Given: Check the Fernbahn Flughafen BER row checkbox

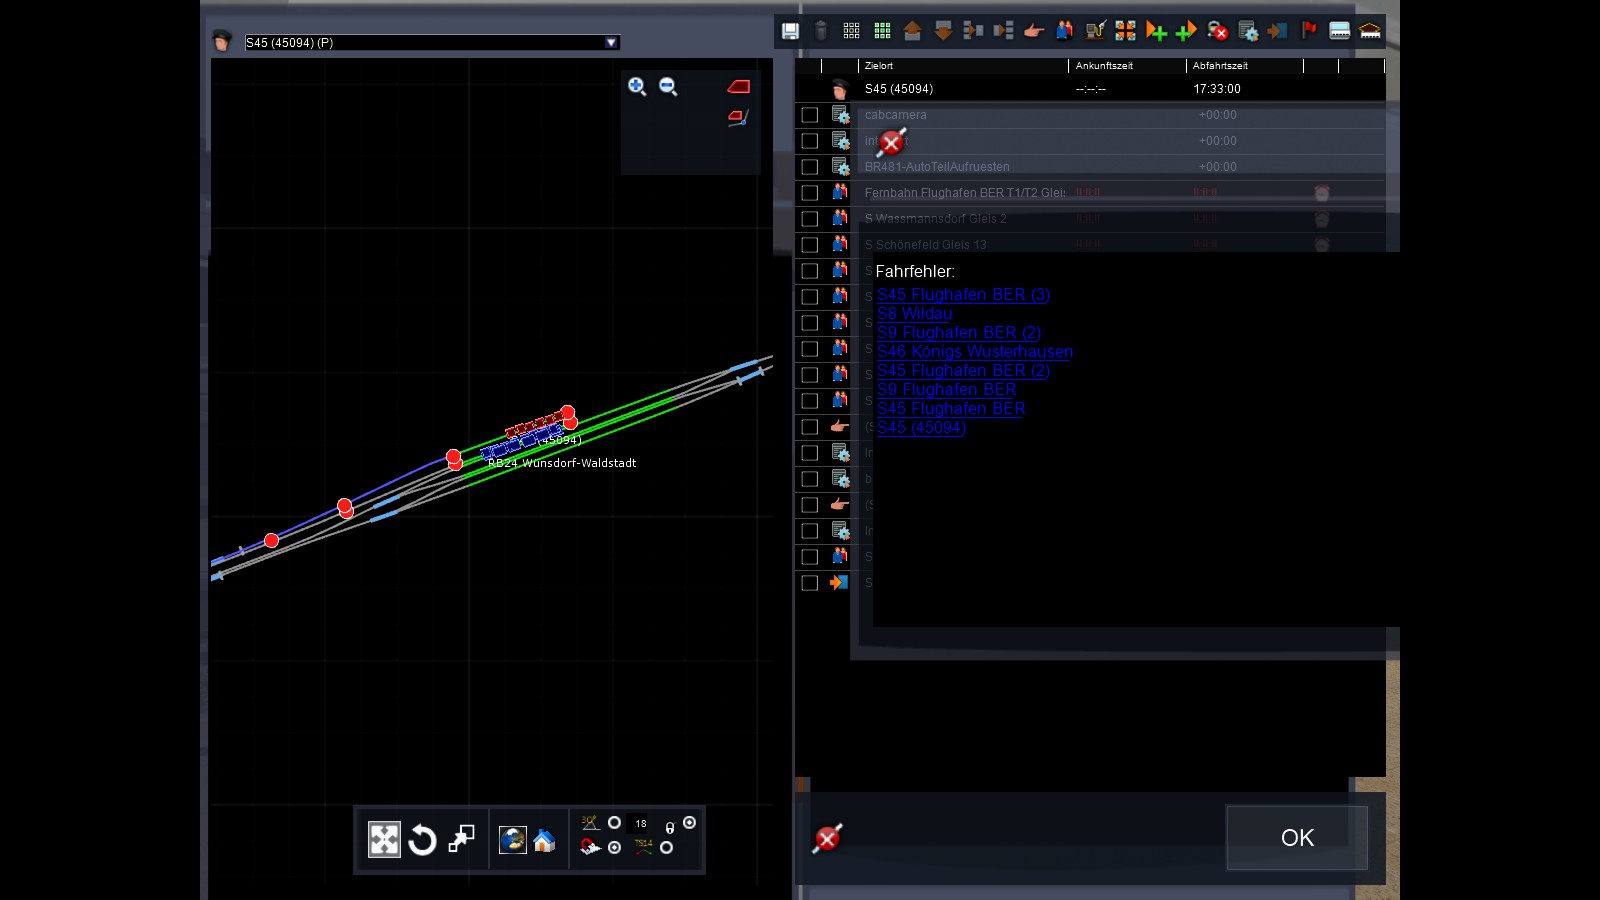Looking at the screenshot, I should pyautogui.click(x=810, y=193).
